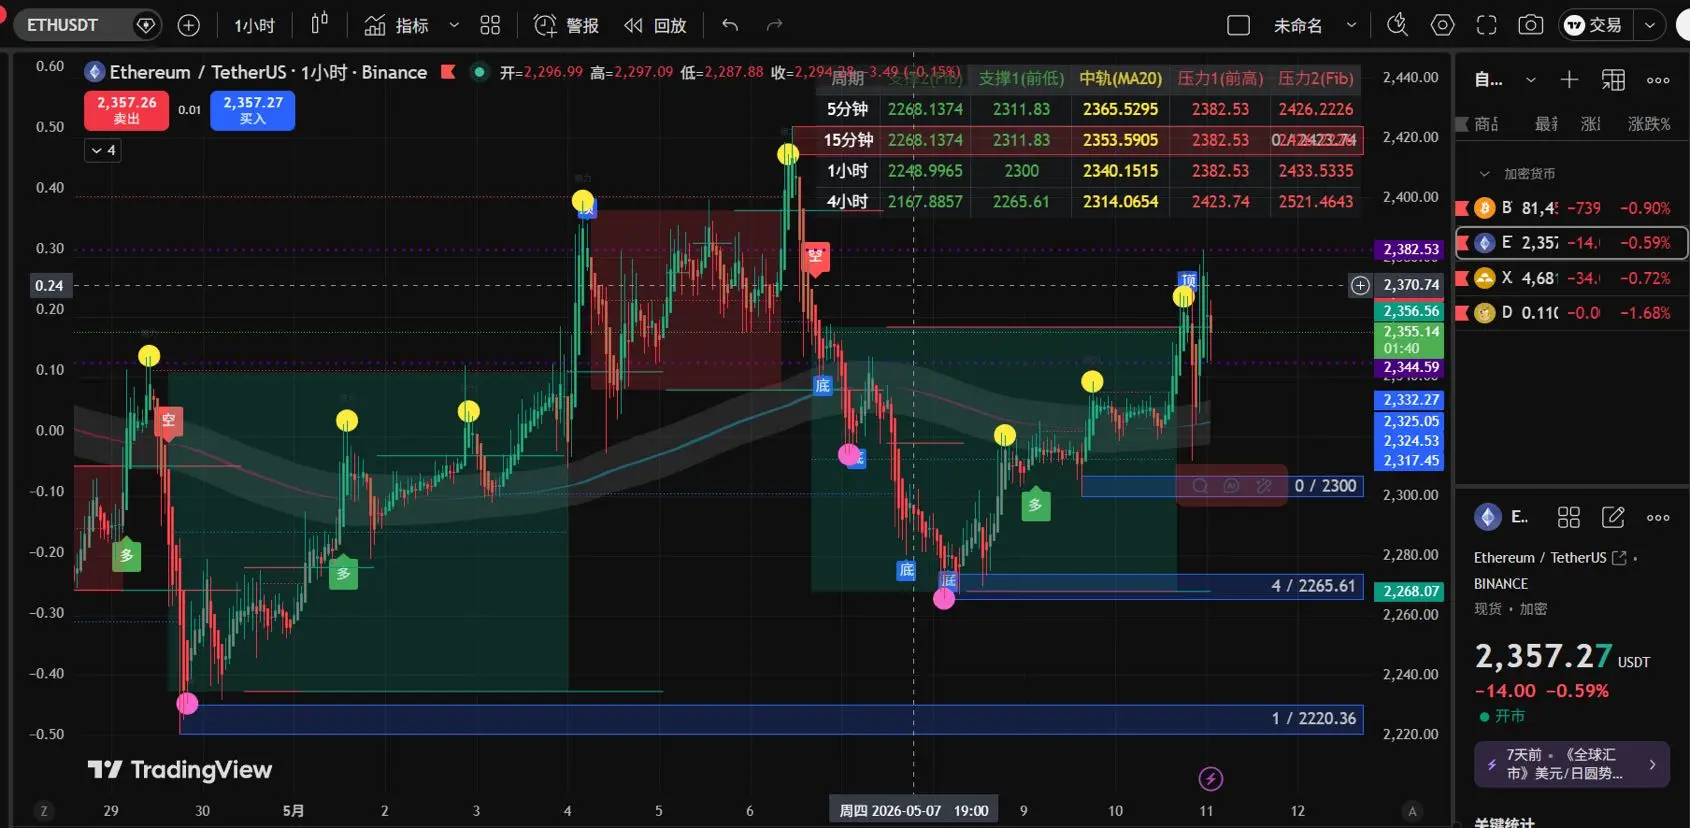
Task: Sort the watchlist by the 最新 column
Action: click(x=1546, y=124)
